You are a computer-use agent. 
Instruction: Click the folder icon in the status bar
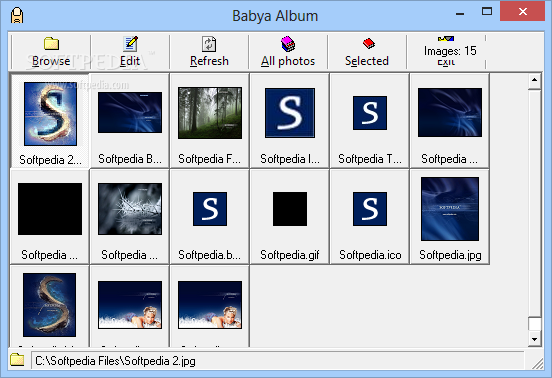pyautogui.click(x=17, y=360)
